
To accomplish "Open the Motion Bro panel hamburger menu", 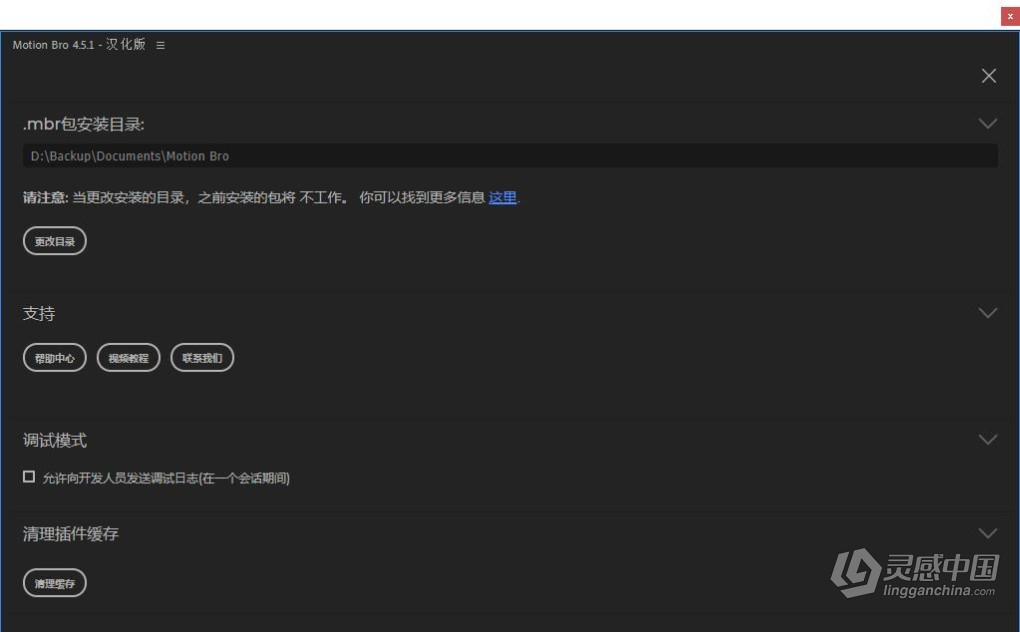I will [160, 46].
